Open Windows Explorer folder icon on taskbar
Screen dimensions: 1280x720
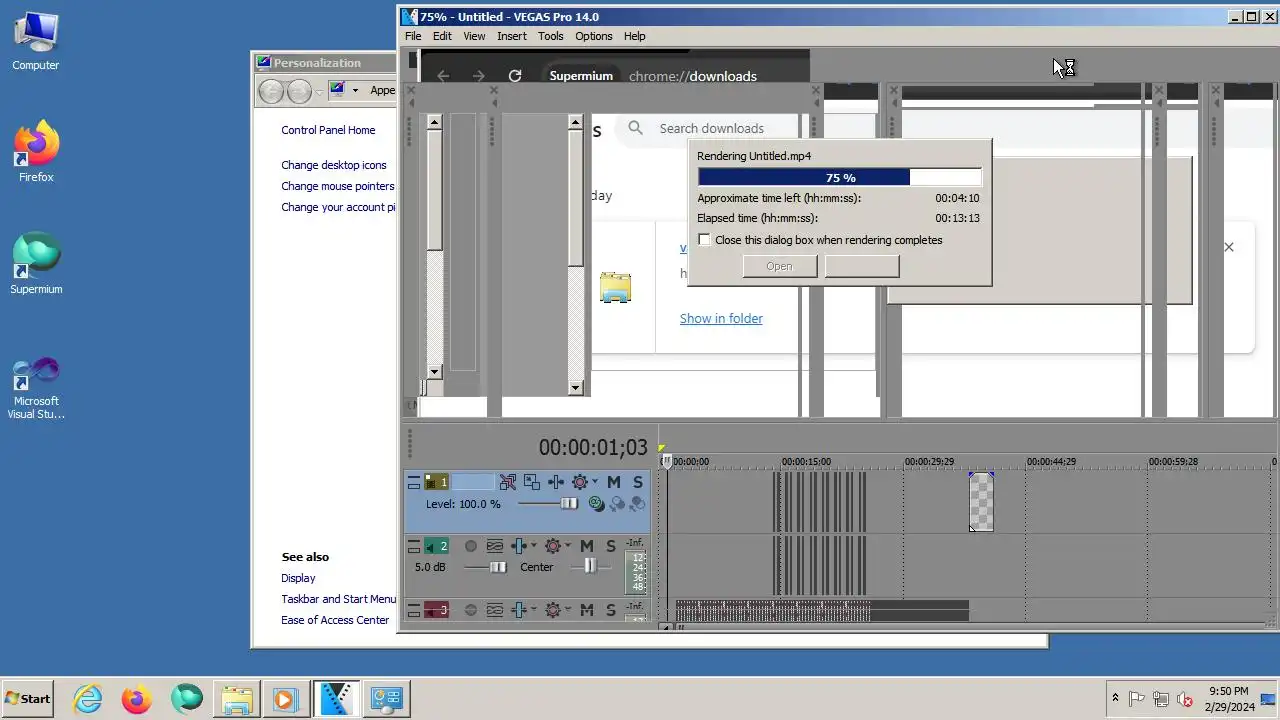tap(236, 699)
